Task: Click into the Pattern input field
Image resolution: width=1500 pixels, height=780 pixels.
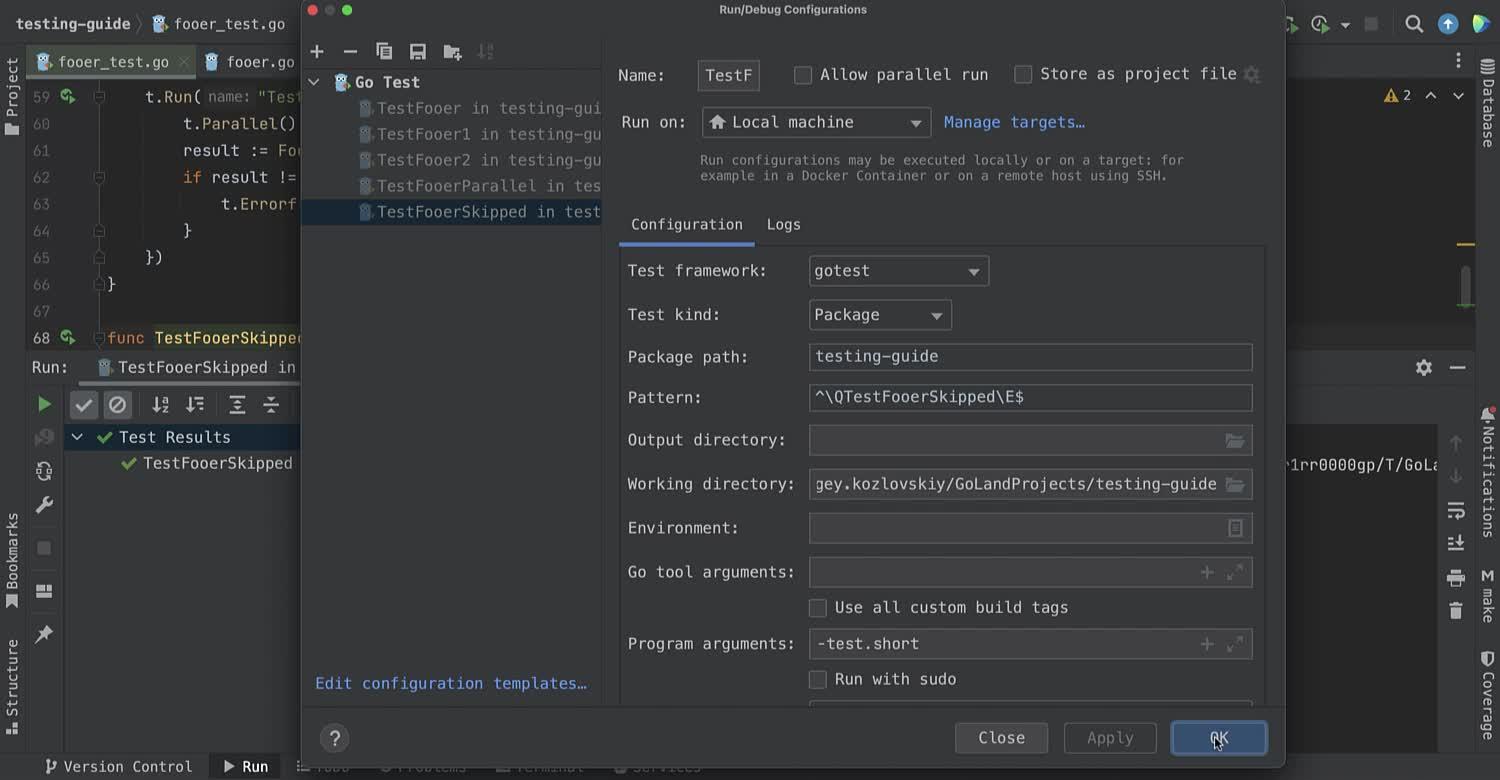Action: click(x=1030, y=397)
